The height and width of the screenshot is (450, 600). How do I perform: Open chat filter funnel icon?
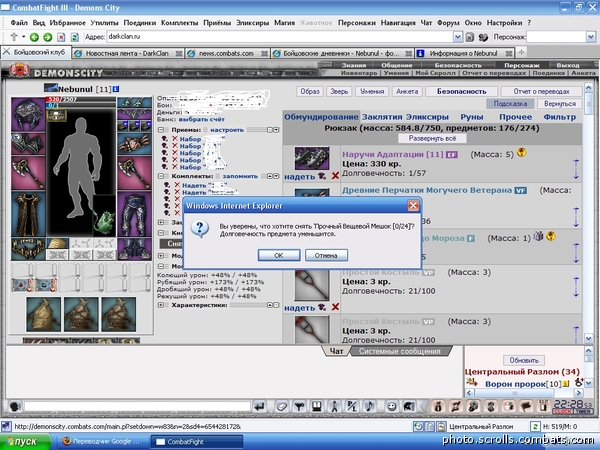tap(299, 406)
